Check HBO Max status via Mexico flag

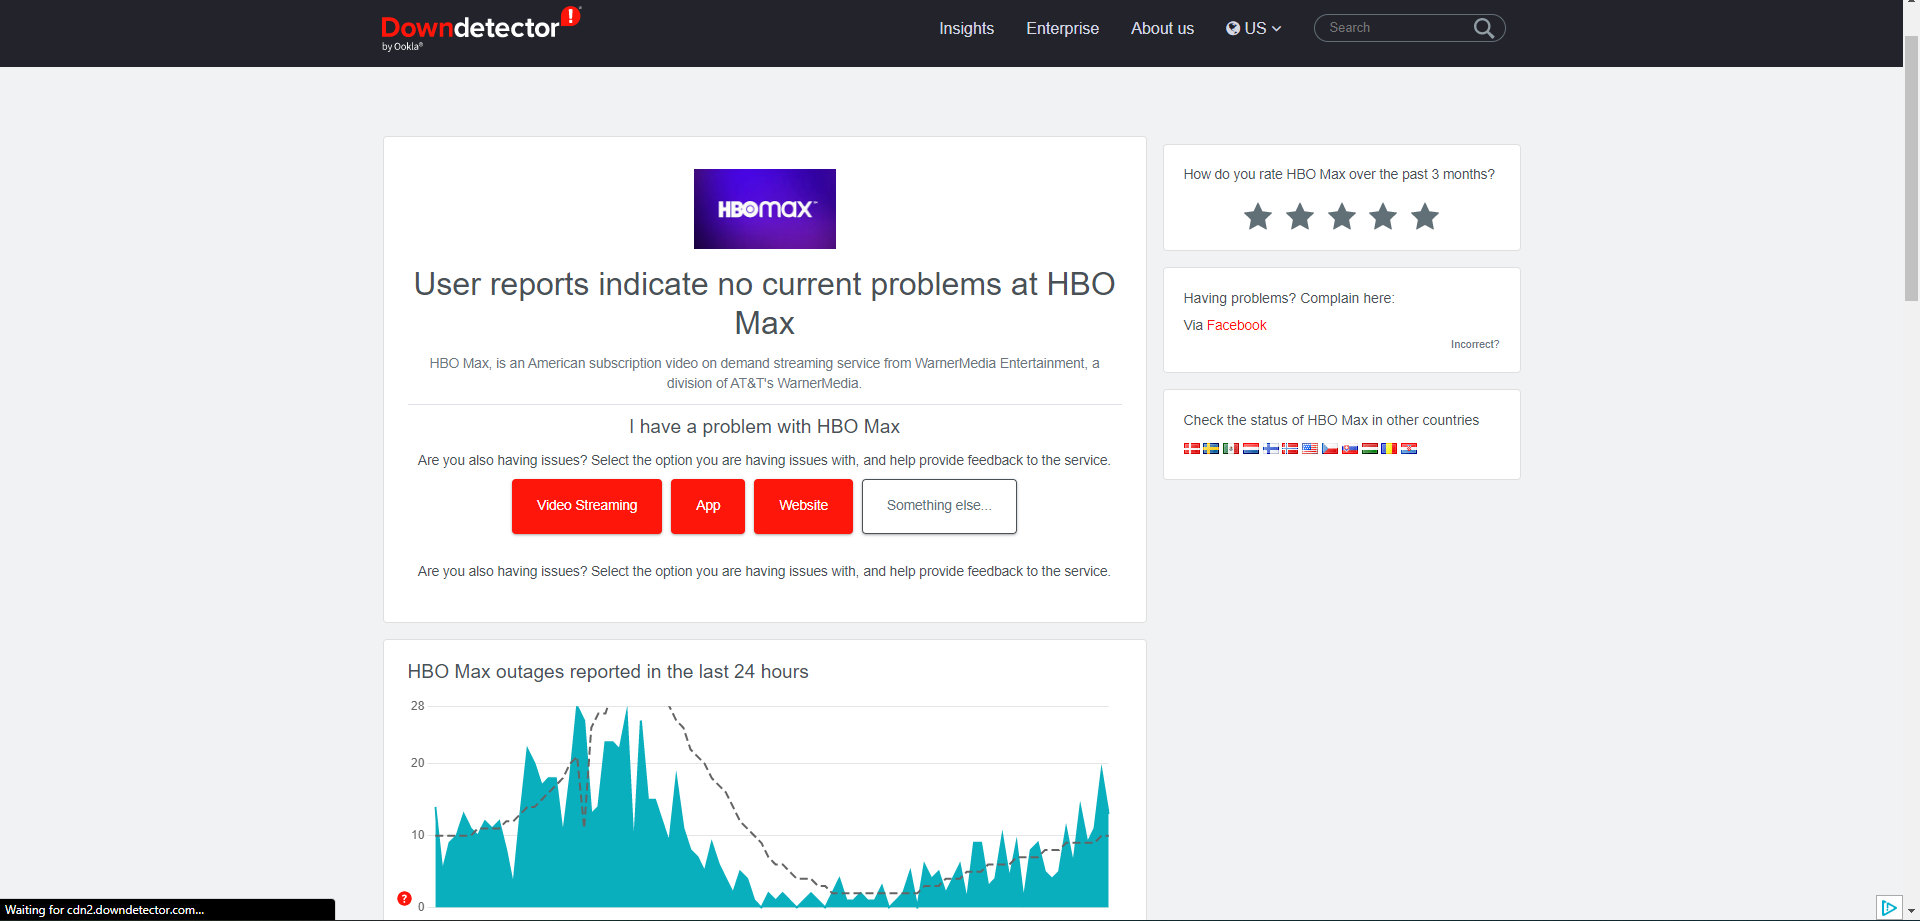(1231, 448)
